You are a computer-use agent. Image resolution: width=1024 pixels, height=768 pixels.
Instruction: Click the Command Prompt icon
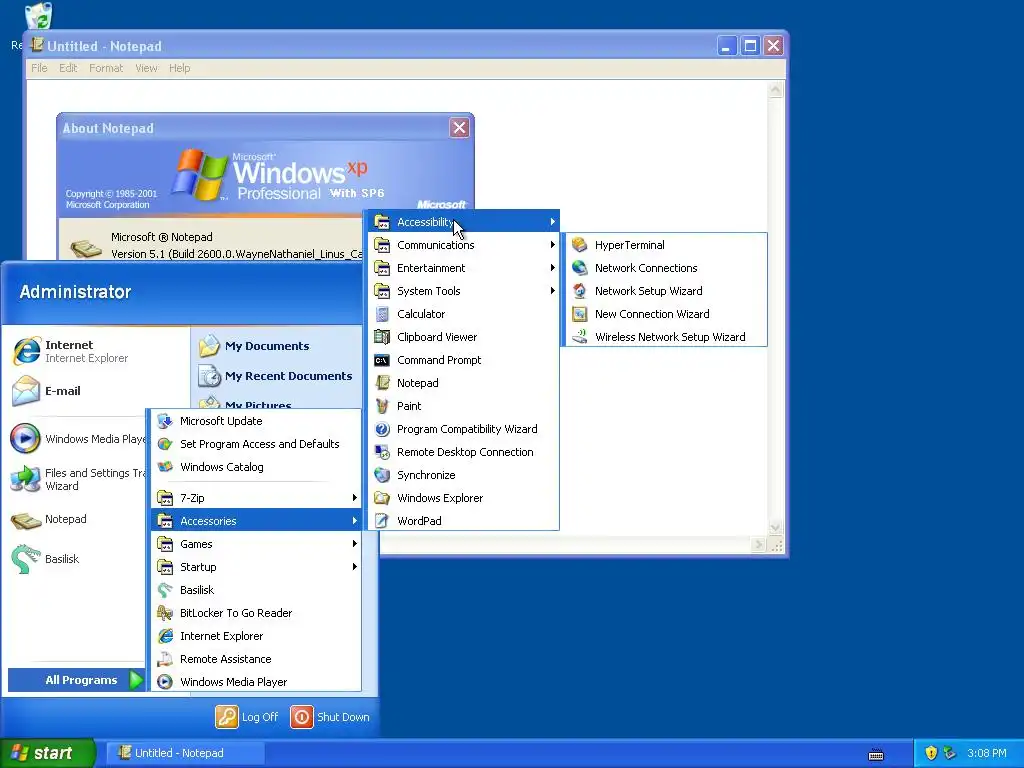click(x=382, y=360)
